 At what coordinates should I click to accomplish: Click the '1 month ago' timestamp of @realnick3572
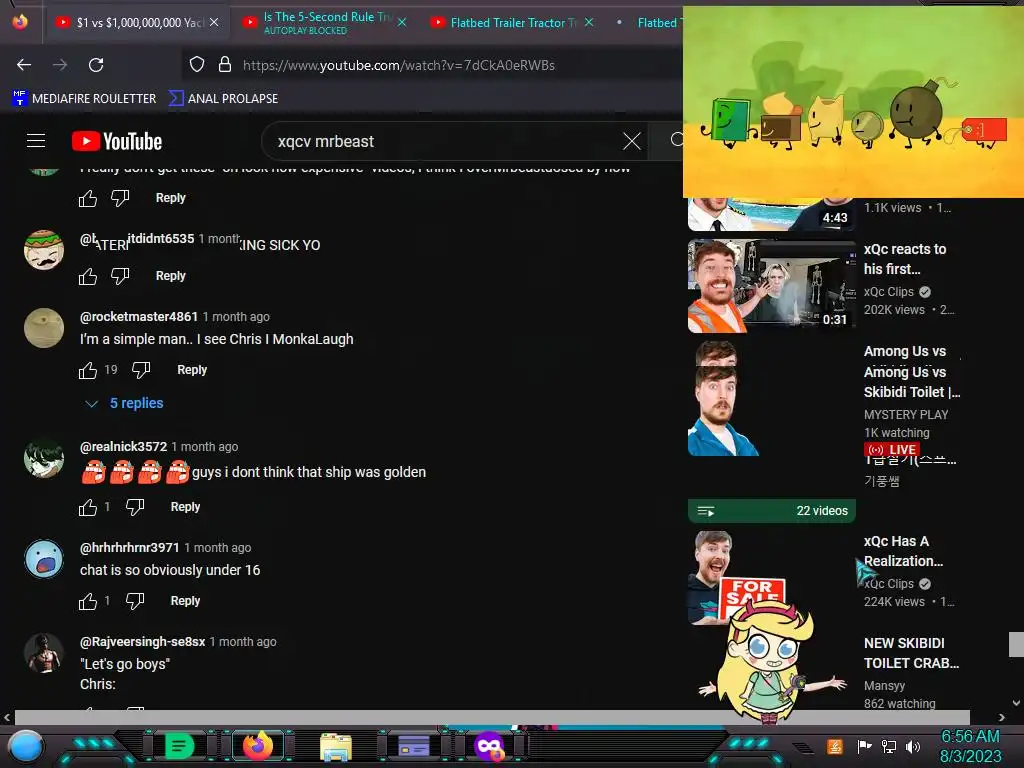click(204, 447)
